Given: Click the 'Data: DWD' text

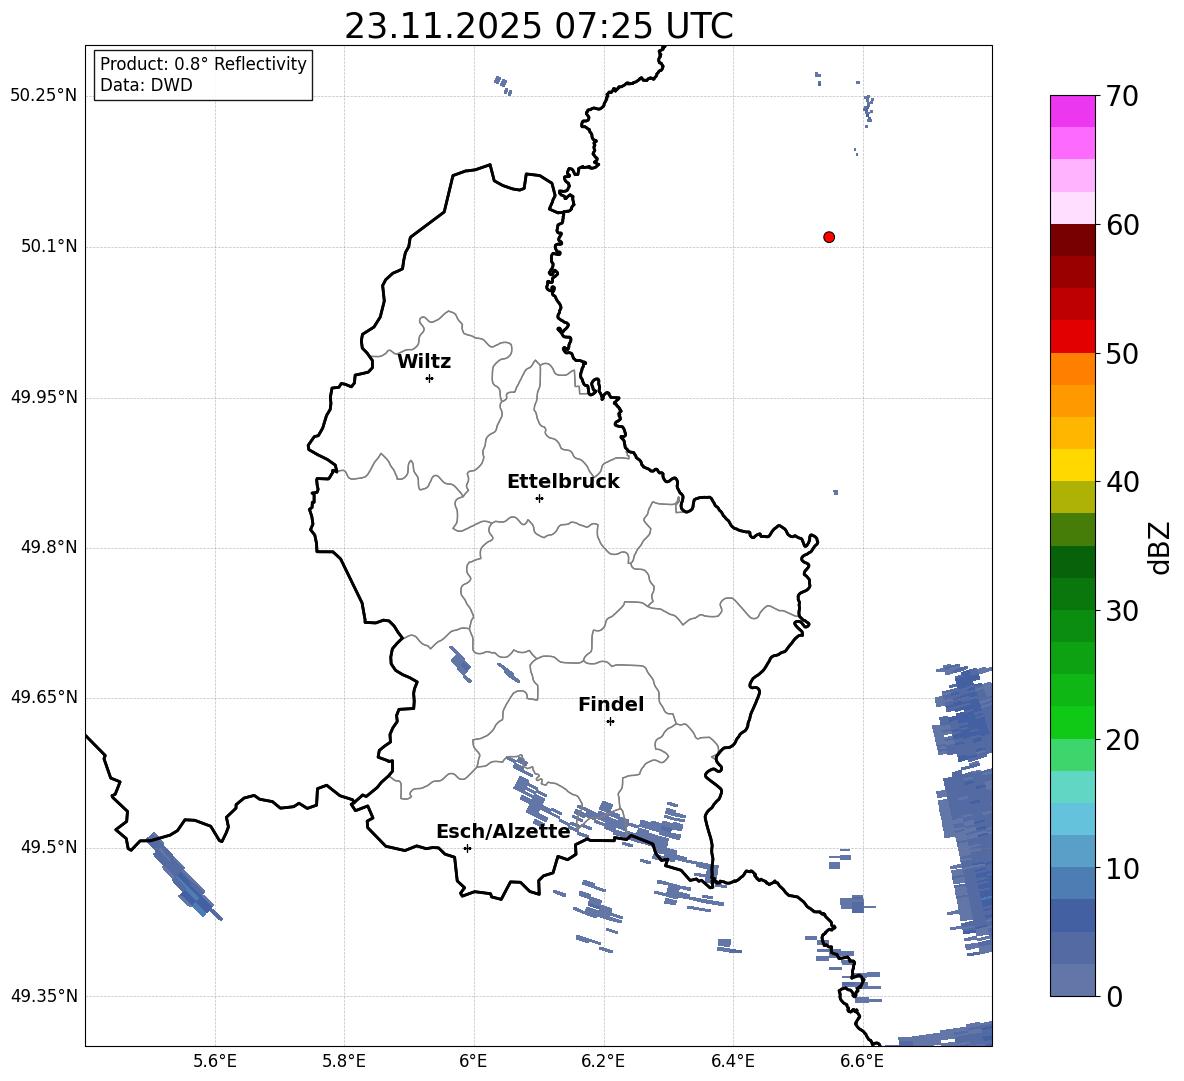Looking at the screenshot, I should 146,85.
